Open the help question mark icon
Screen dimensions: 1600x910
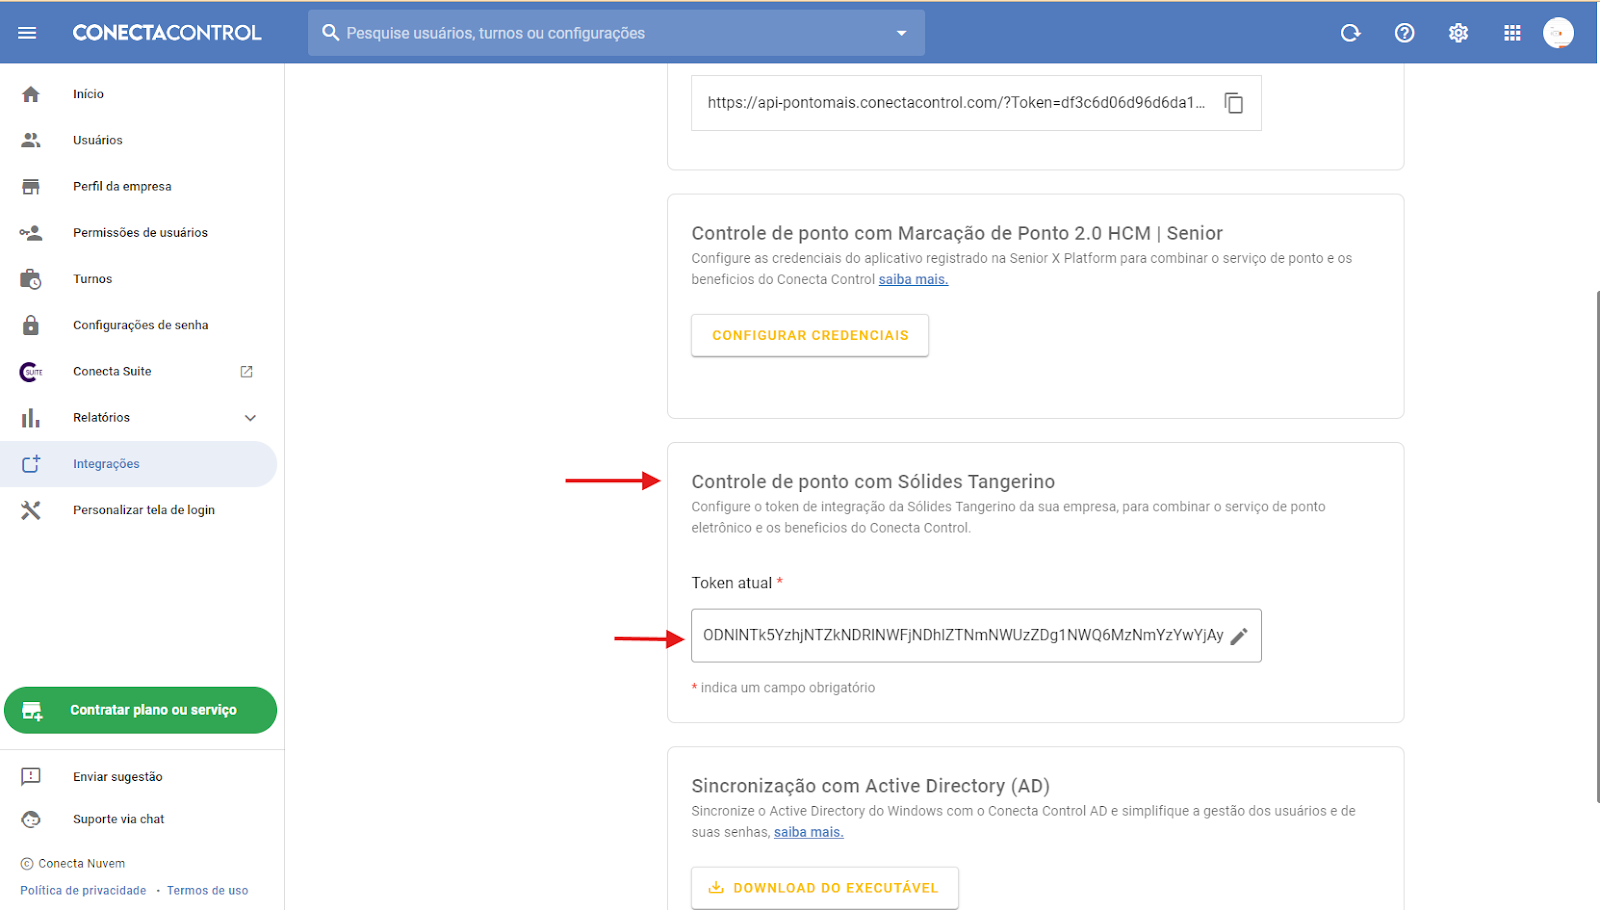(1405, 33)
